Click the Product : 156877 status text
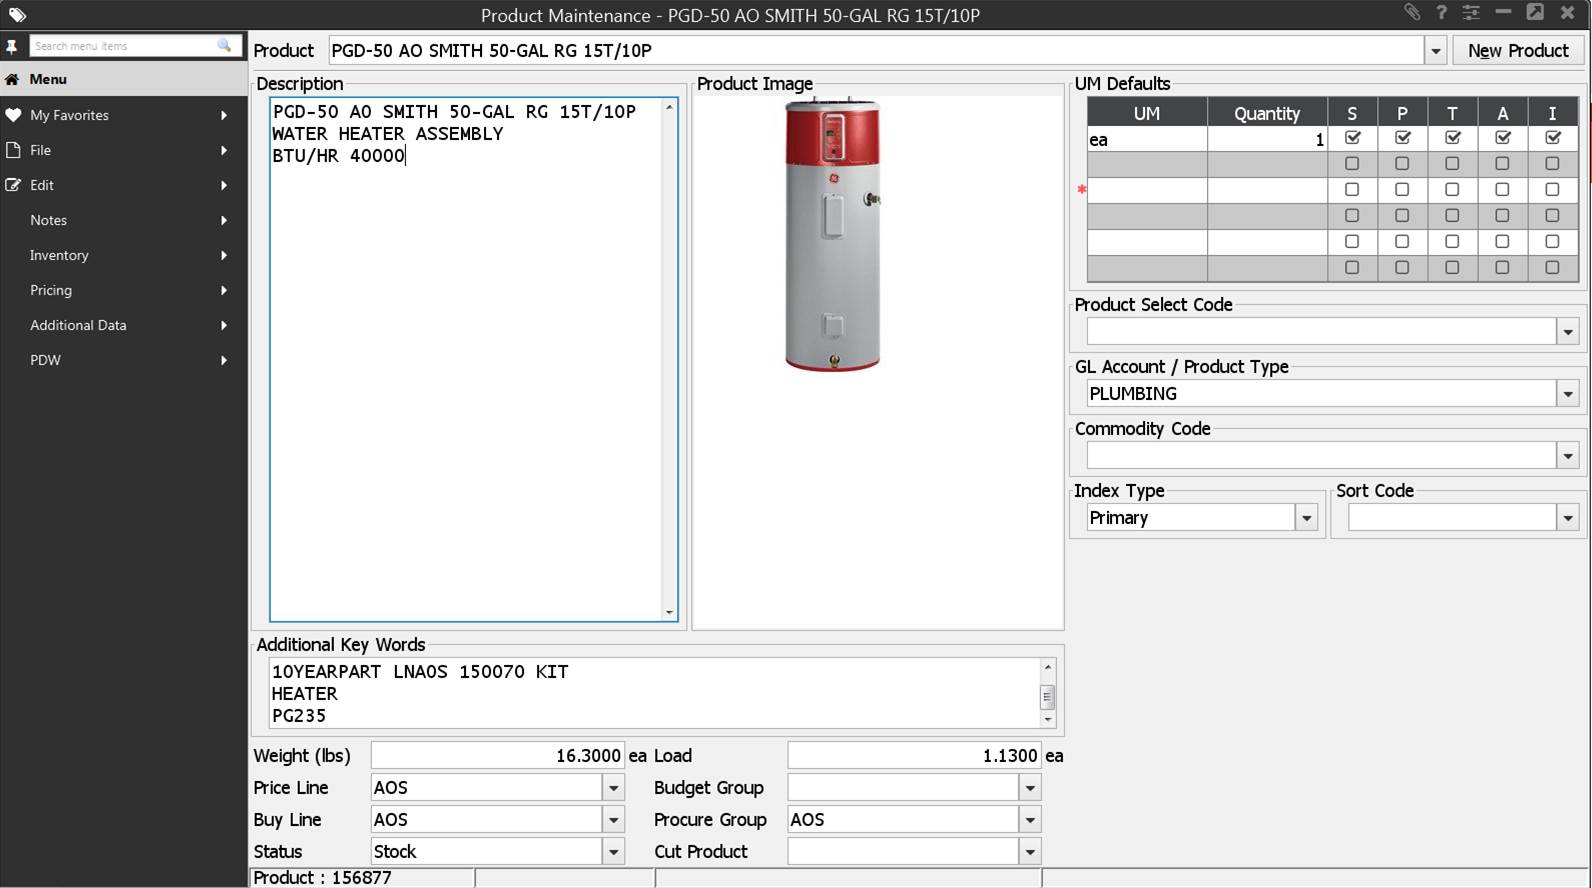This screenshot has width=1592, height=888. point(322,878)
